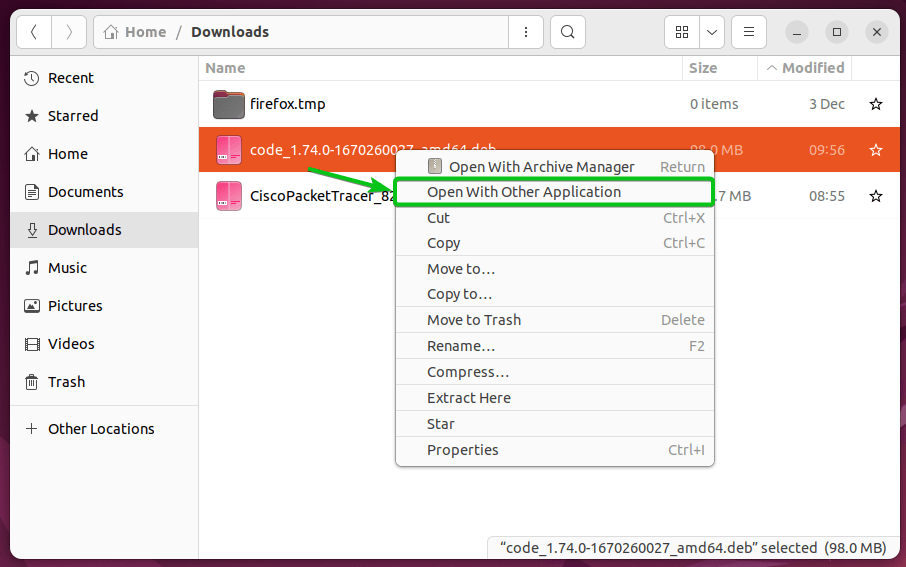This screenshot has height=567, width=906.
Task: Click the code_1.74.0 deb package icon
Action: point(229,150)
